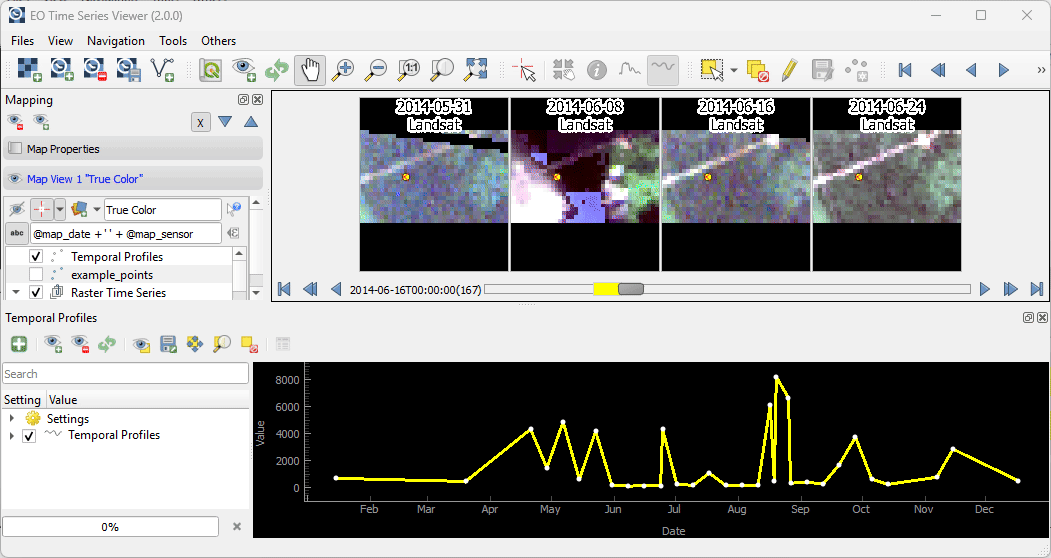Click the Temporal Profiles search box
1051x558 pixels.
[x=126, y=374]
